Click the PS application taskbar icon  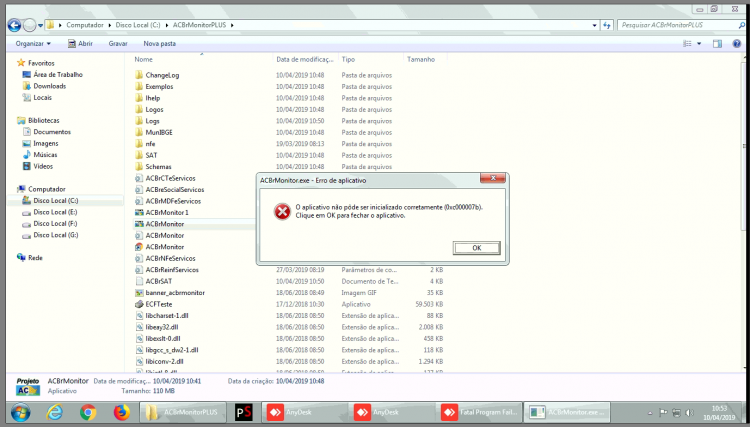(243, 412)
